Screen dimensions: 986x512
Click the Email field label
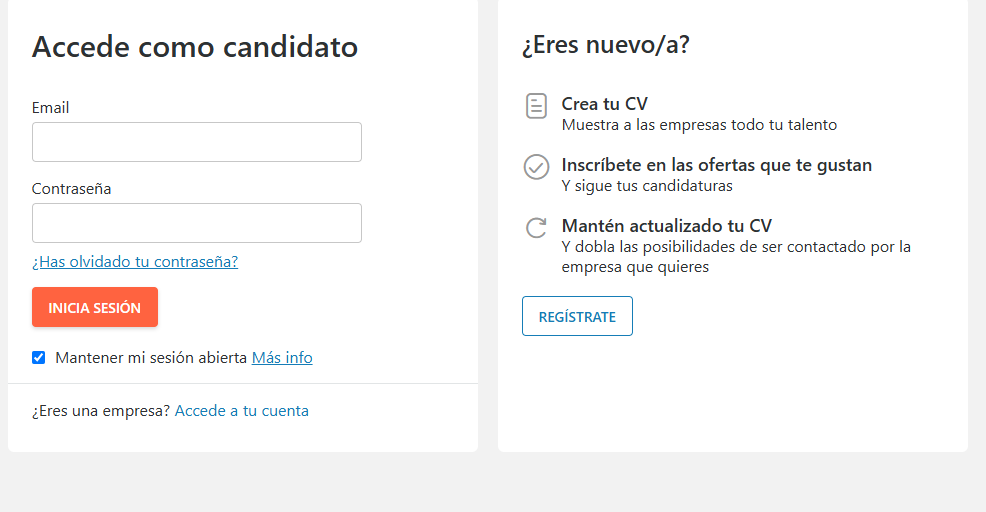[x=51, y=108]
